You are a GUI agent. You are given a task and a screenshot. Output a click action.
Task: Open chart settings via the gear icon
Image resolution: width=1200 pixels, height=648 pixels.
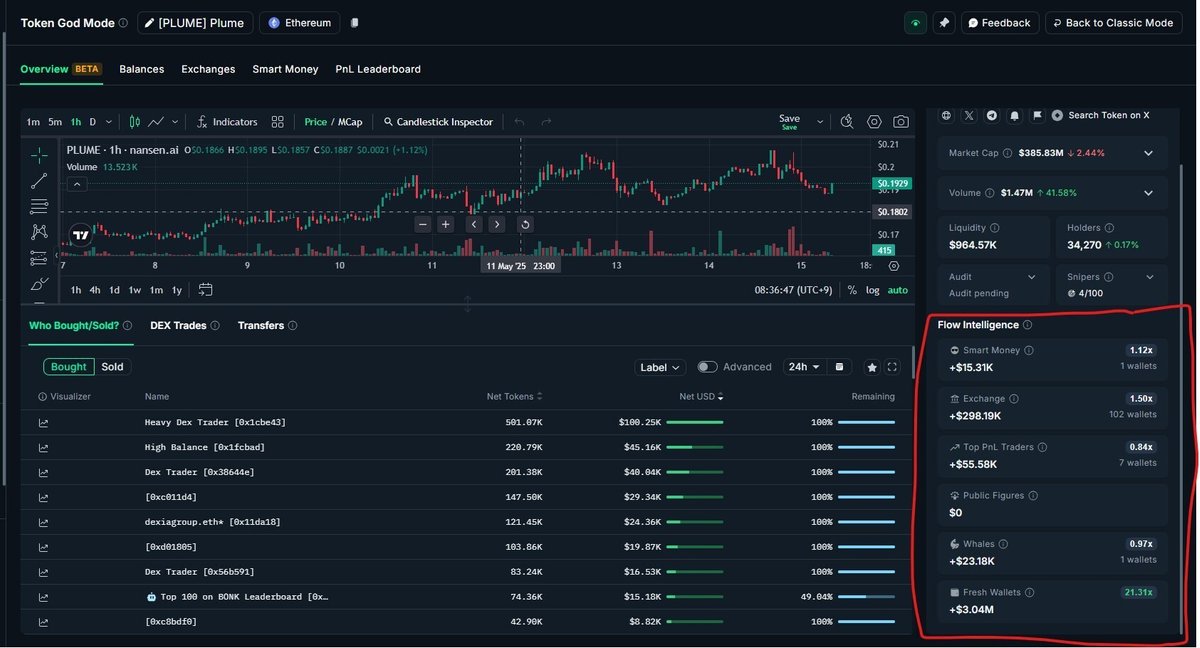[874, 121]
